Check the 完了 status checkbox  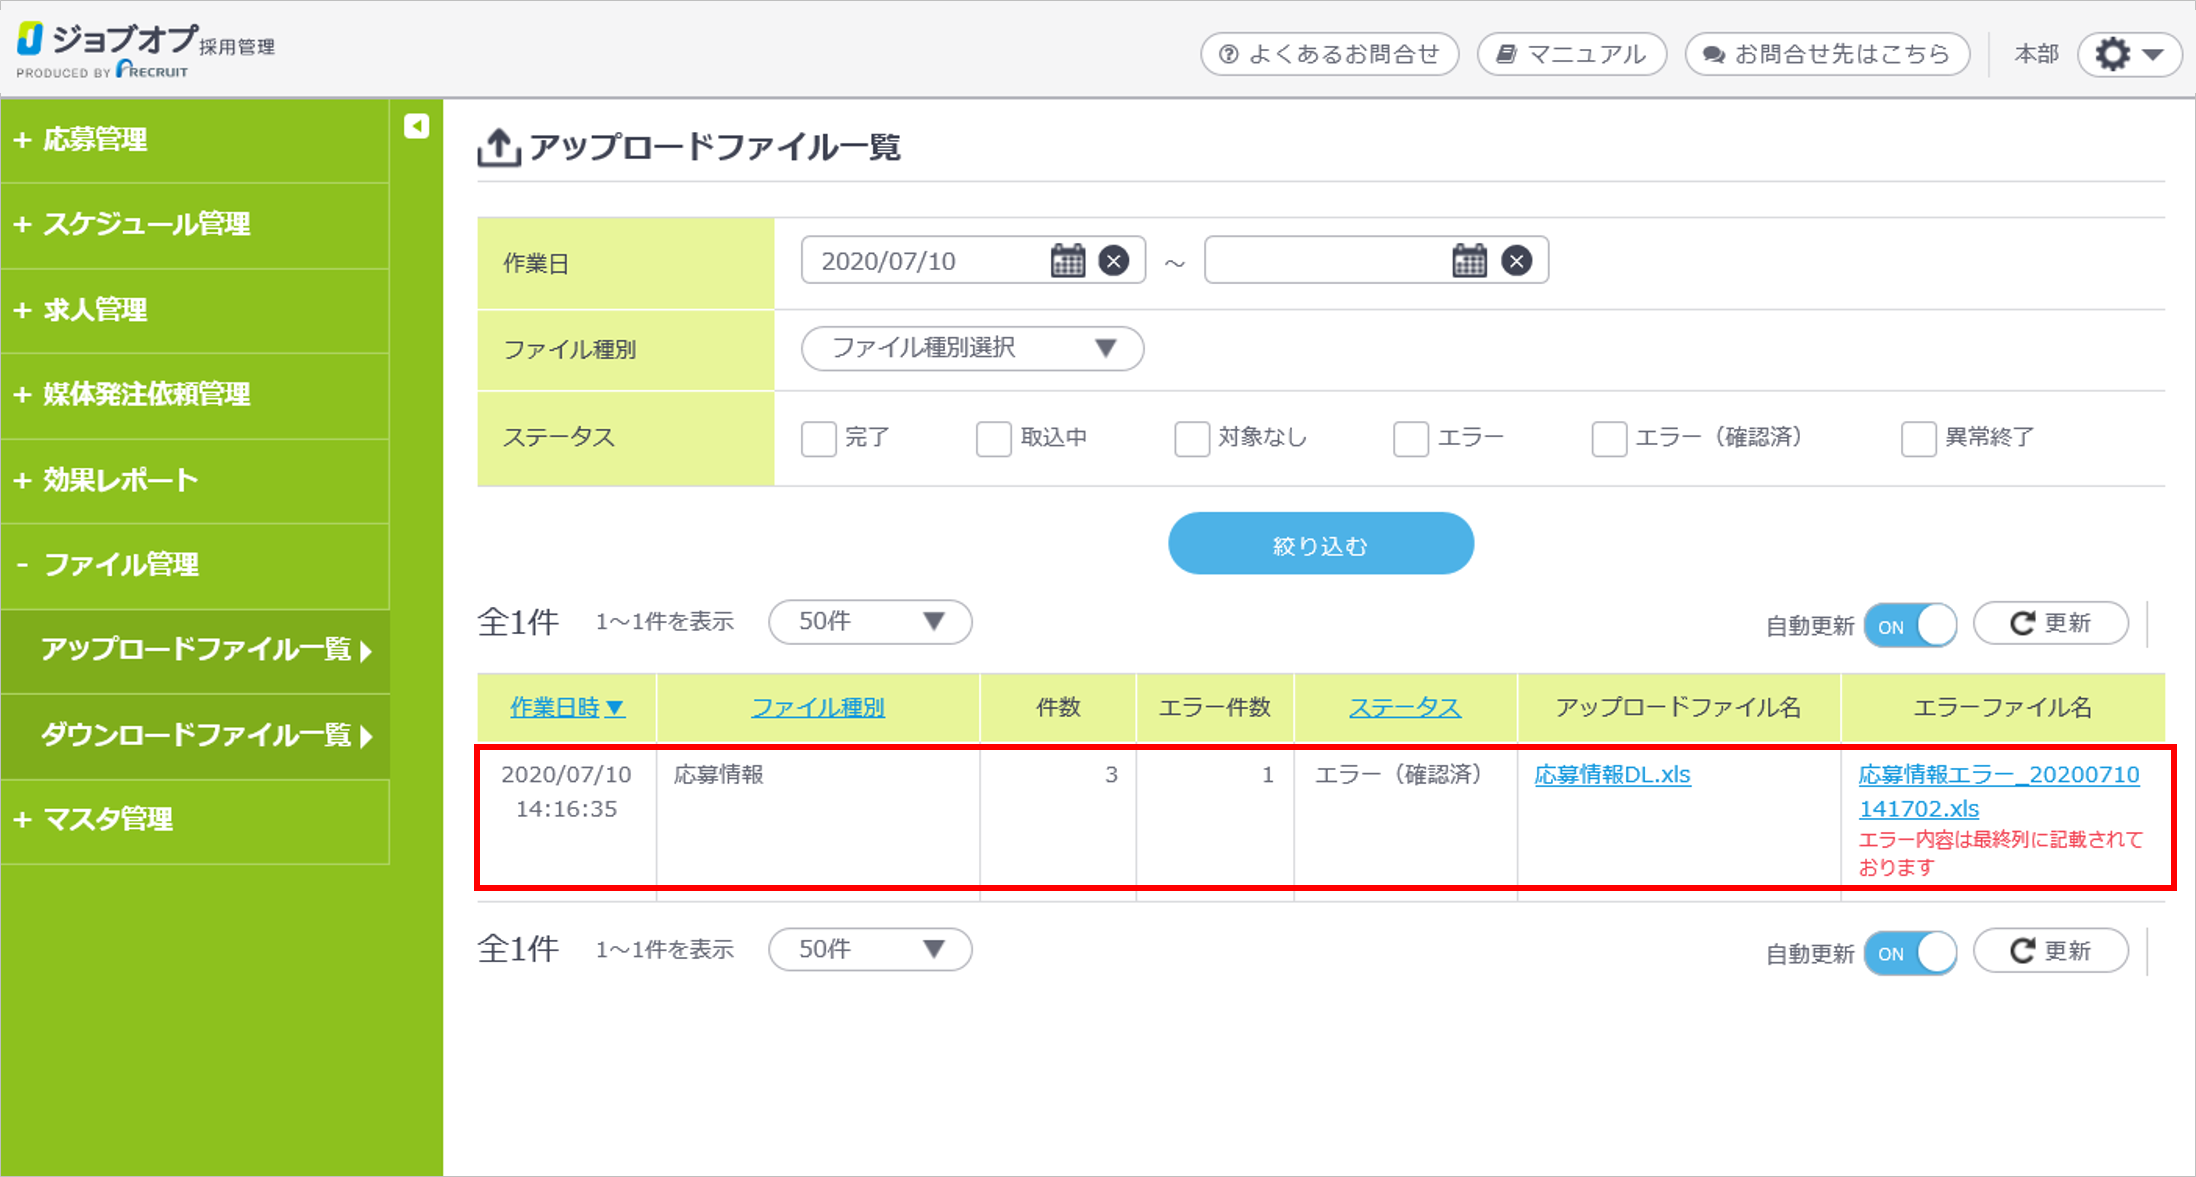click(818, 438)
